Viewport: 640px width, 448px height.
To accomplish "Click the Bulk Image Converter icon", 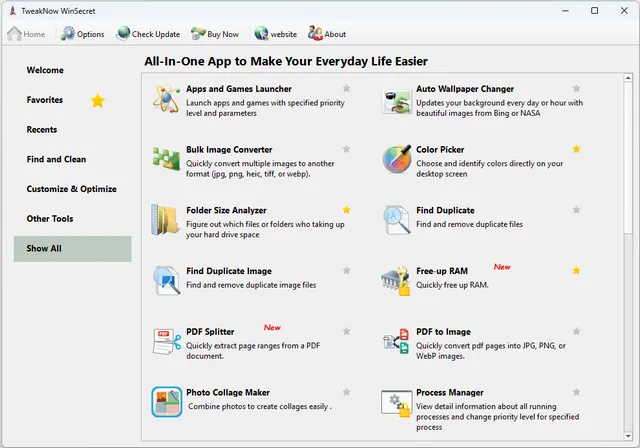I will pos(166,159).
